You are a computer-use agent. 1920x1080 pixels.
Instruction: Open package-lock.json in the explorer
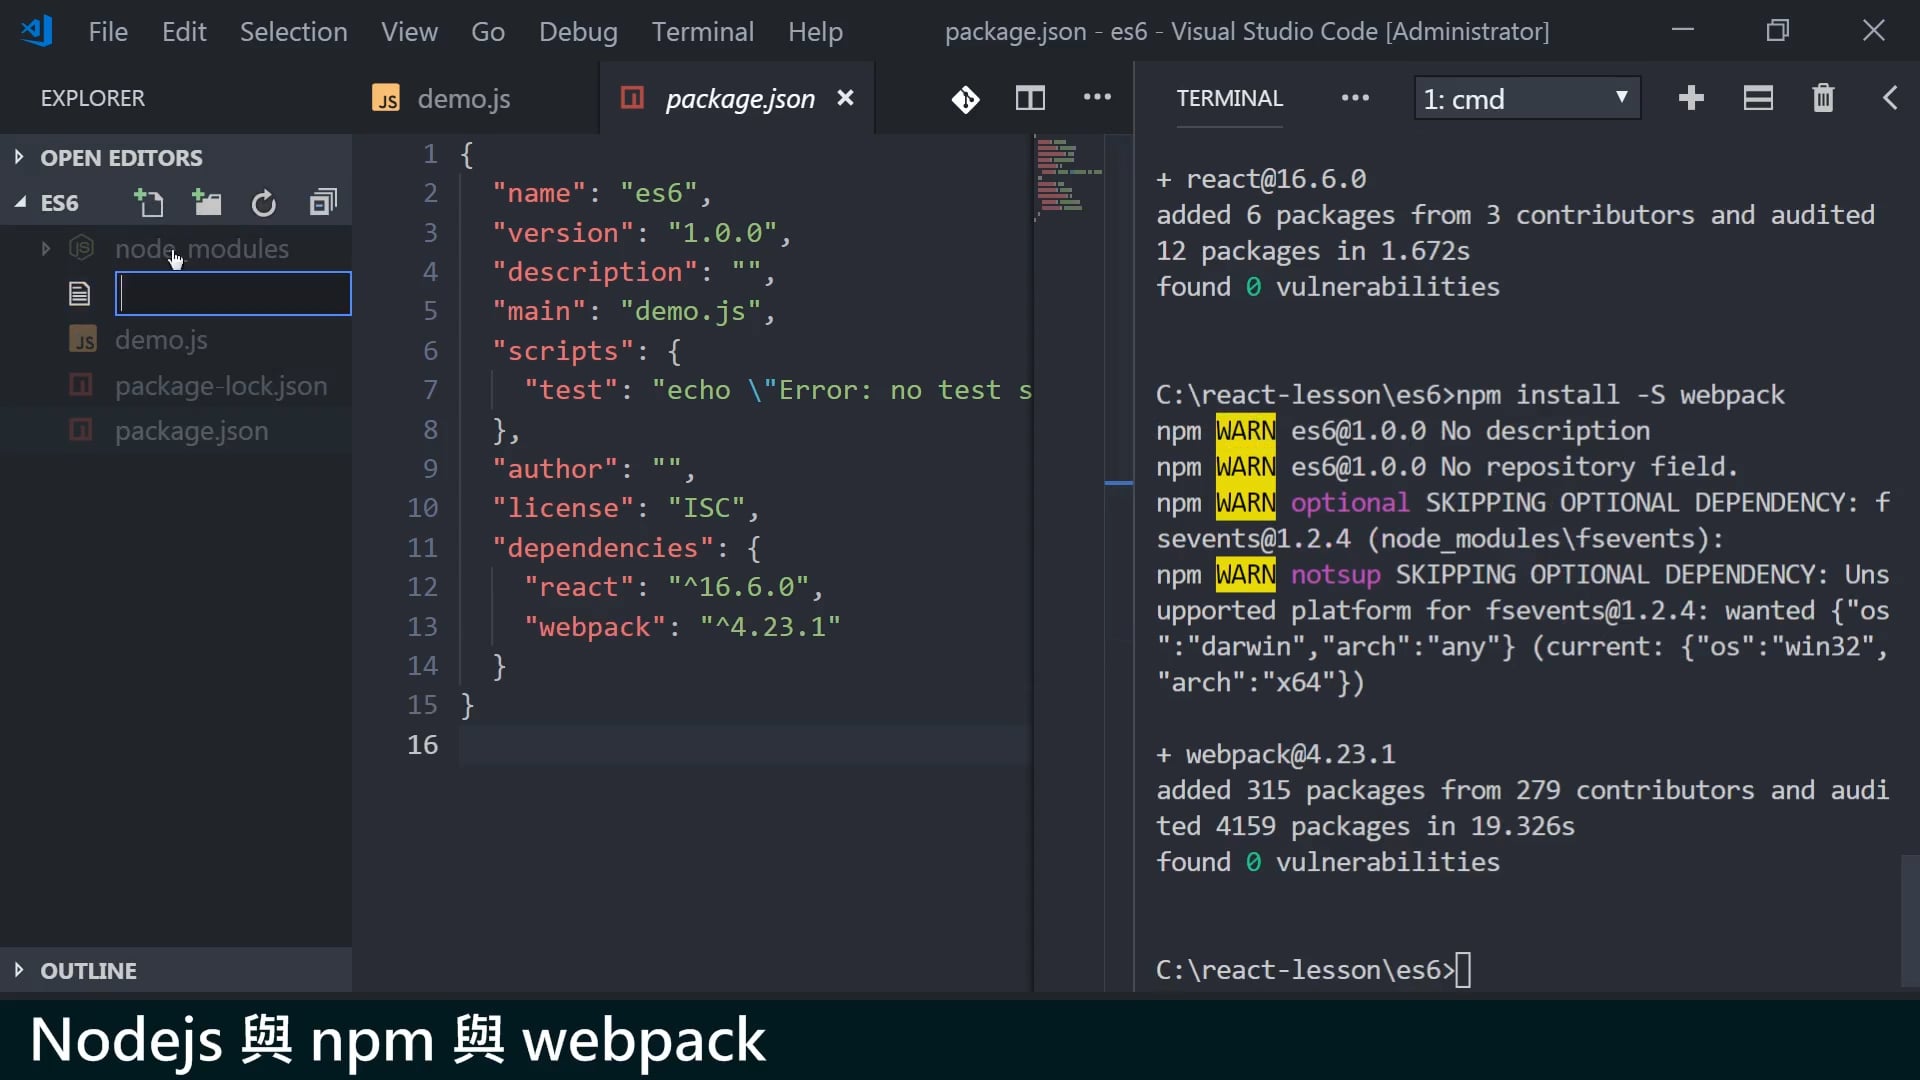(220, 386)
